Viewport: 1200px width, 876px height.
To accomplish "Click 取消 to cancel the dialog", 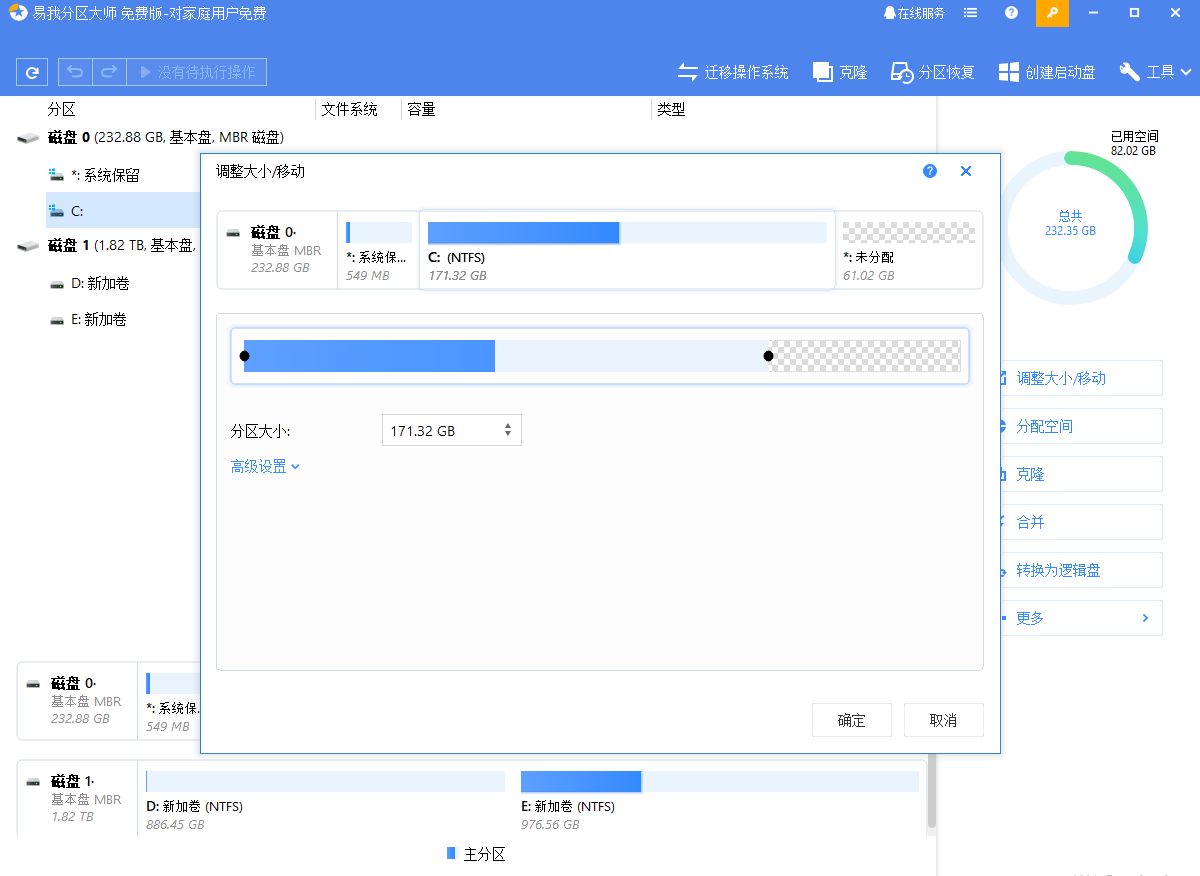I will 943,719.
